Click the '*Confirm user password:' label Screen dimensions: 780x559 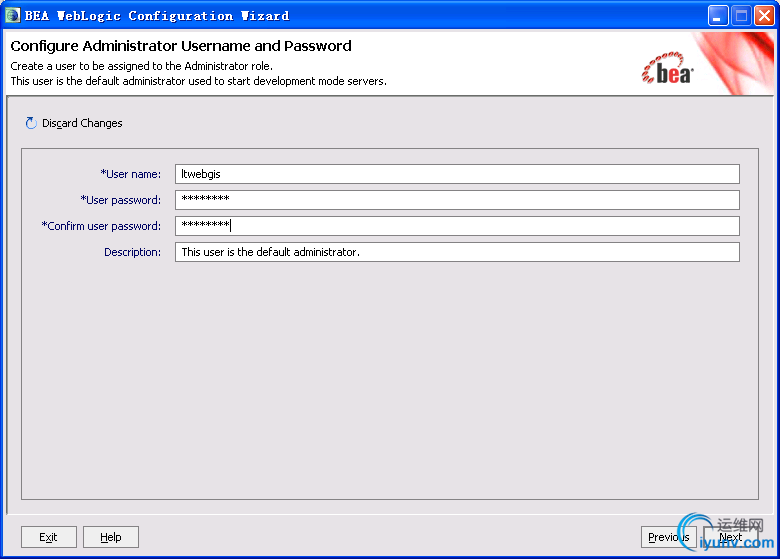(x=101, y=226)
